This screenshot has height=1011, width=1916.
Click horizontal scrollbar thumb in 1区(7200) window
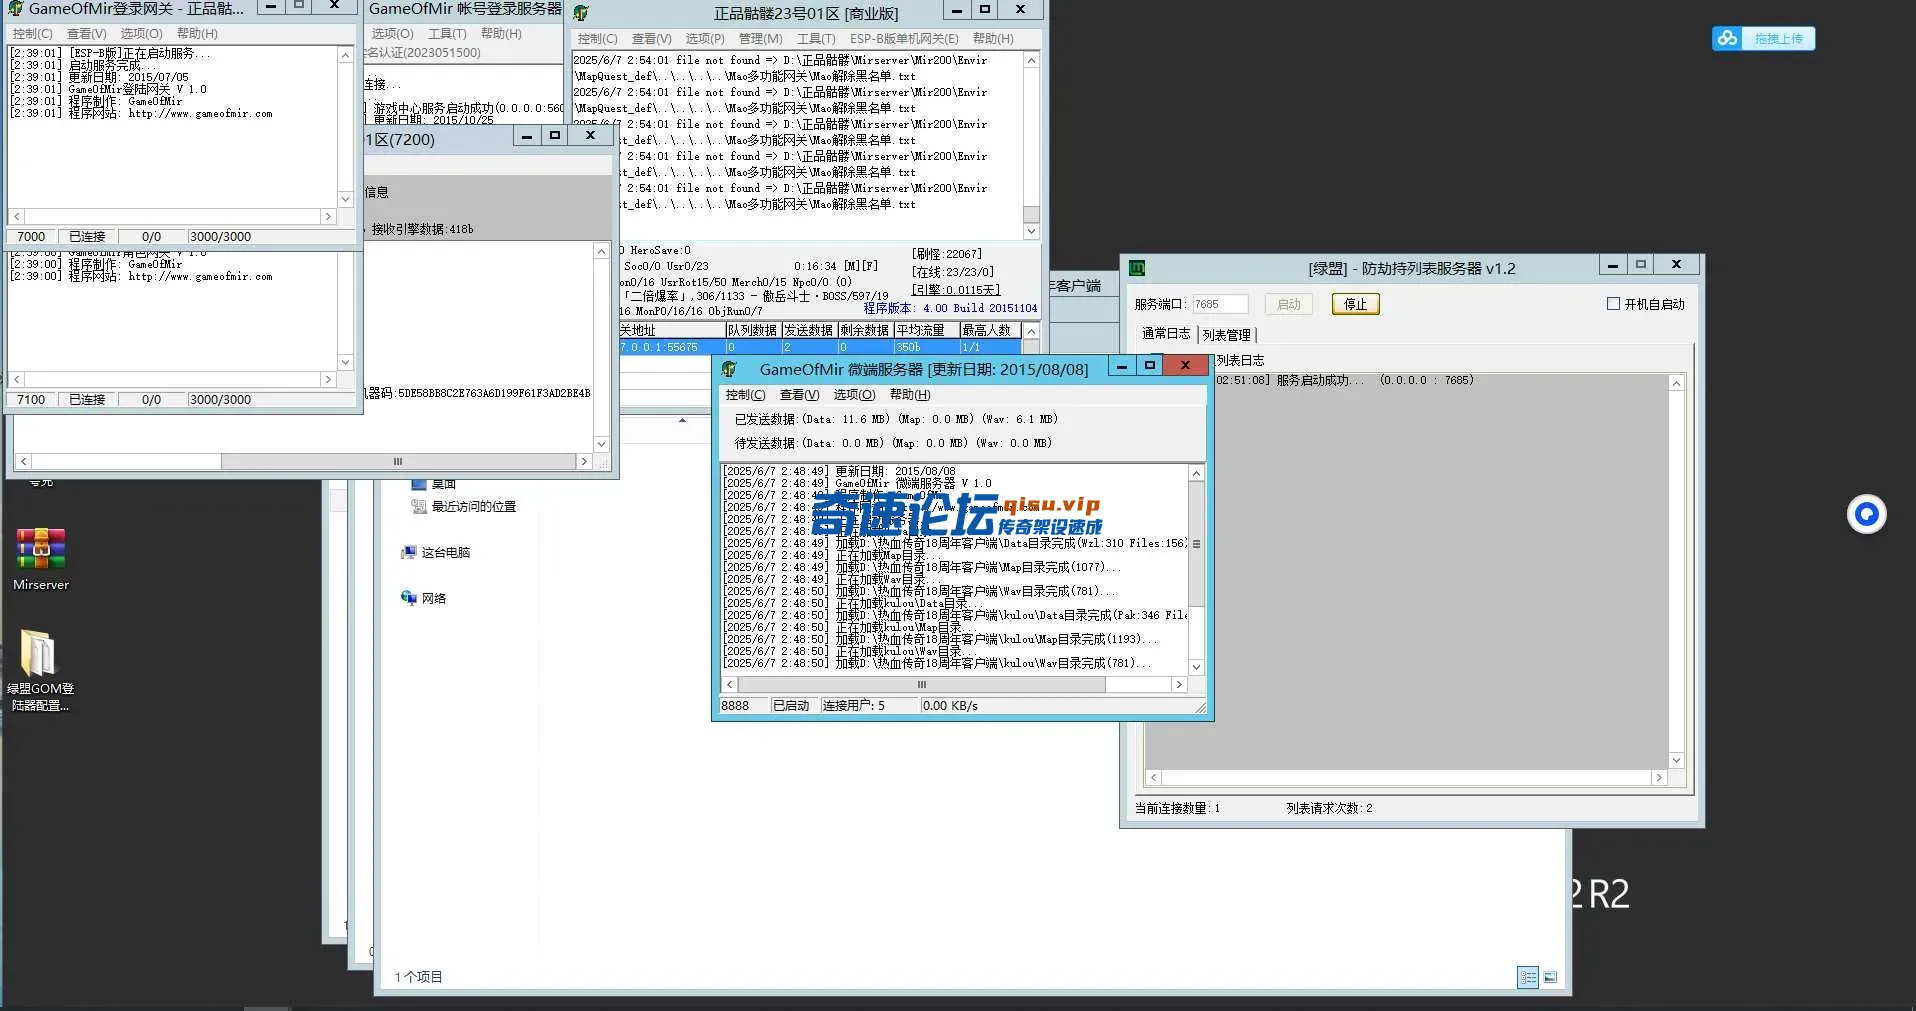click(397, 462)
